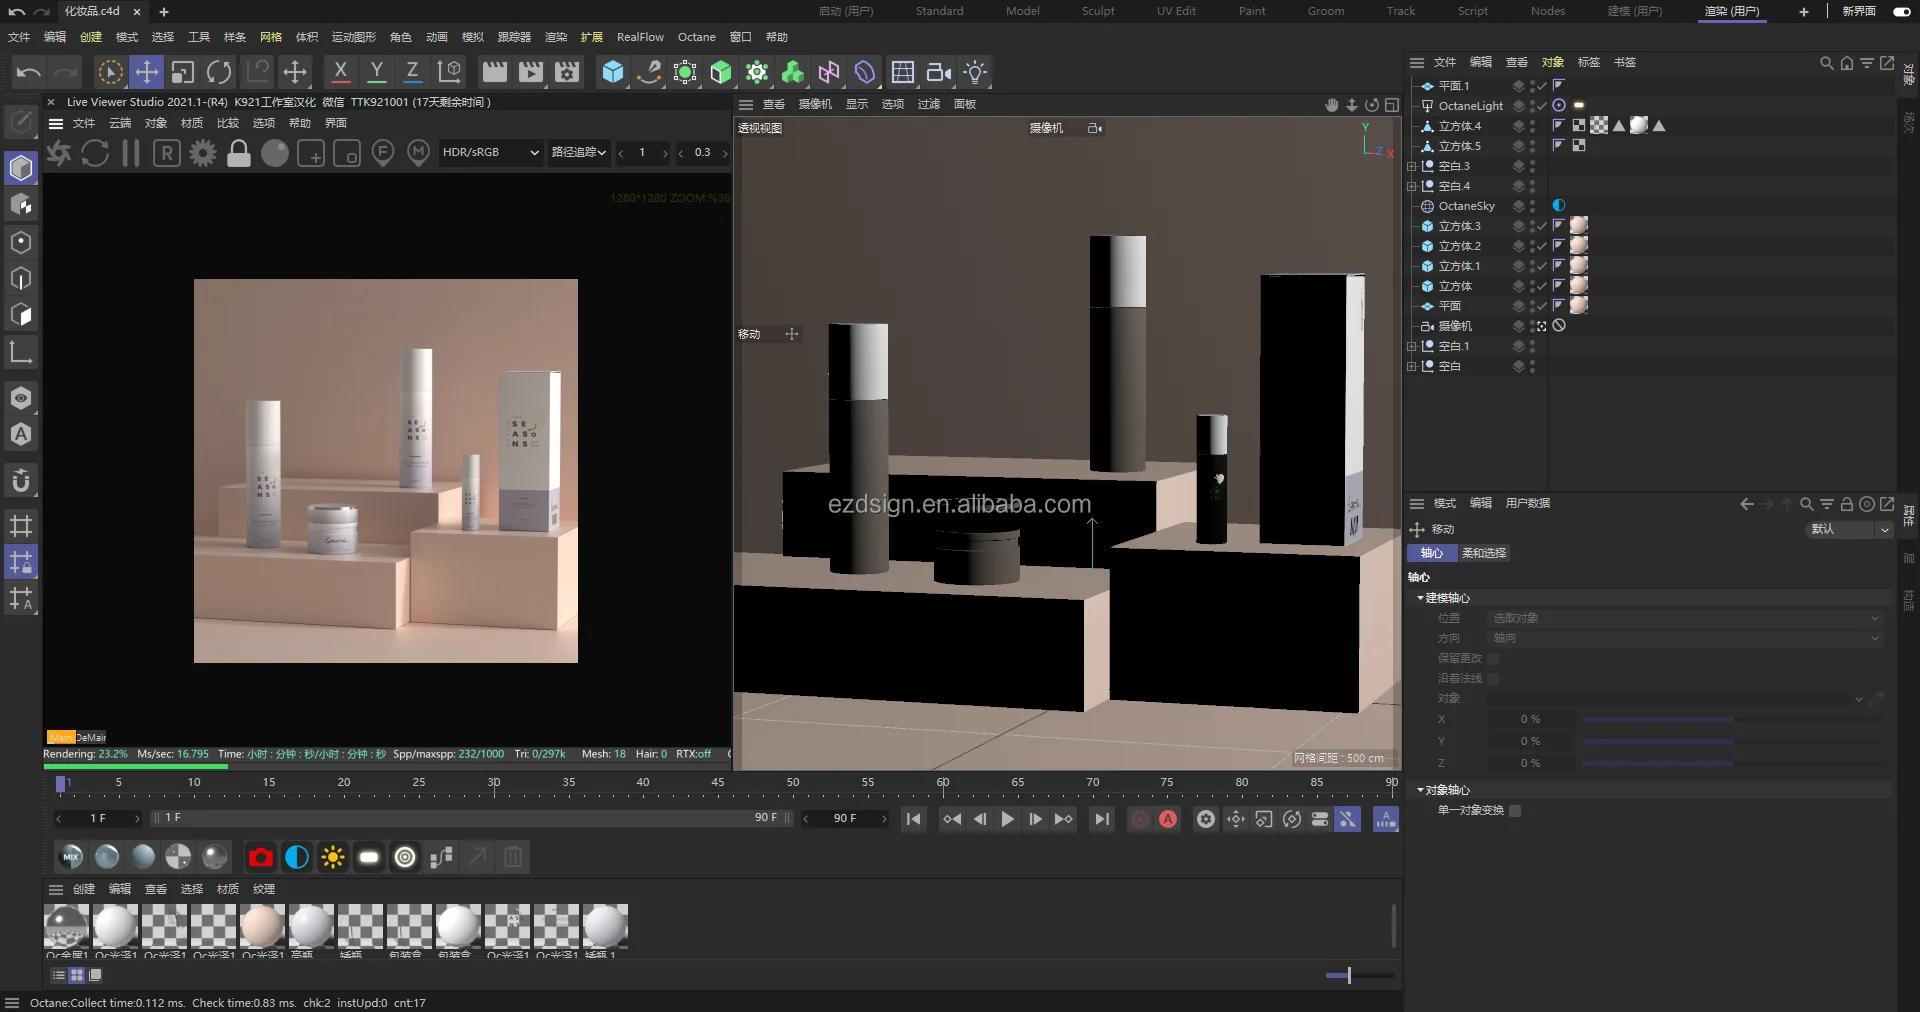The image size is (1920, 1012).
Task: Click 柔和选择 tab in attributes
Action: point(1484,553)
